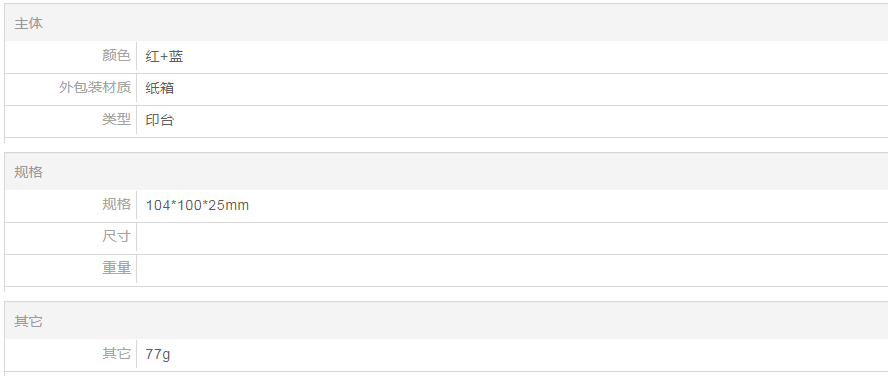The width and height of the screenshot is (894, 376).
Task: Click the 104*100*25mm size value
Action: pos(197,205)
